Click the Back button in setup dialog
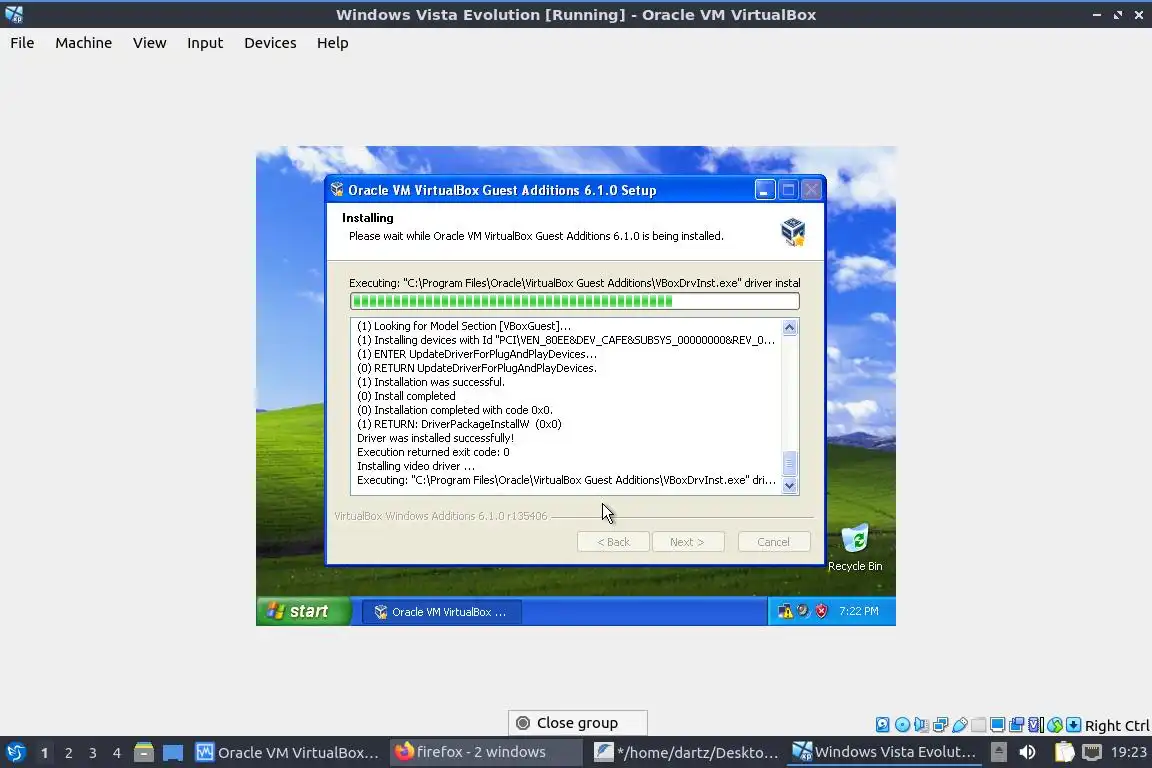 pos(613,542)
